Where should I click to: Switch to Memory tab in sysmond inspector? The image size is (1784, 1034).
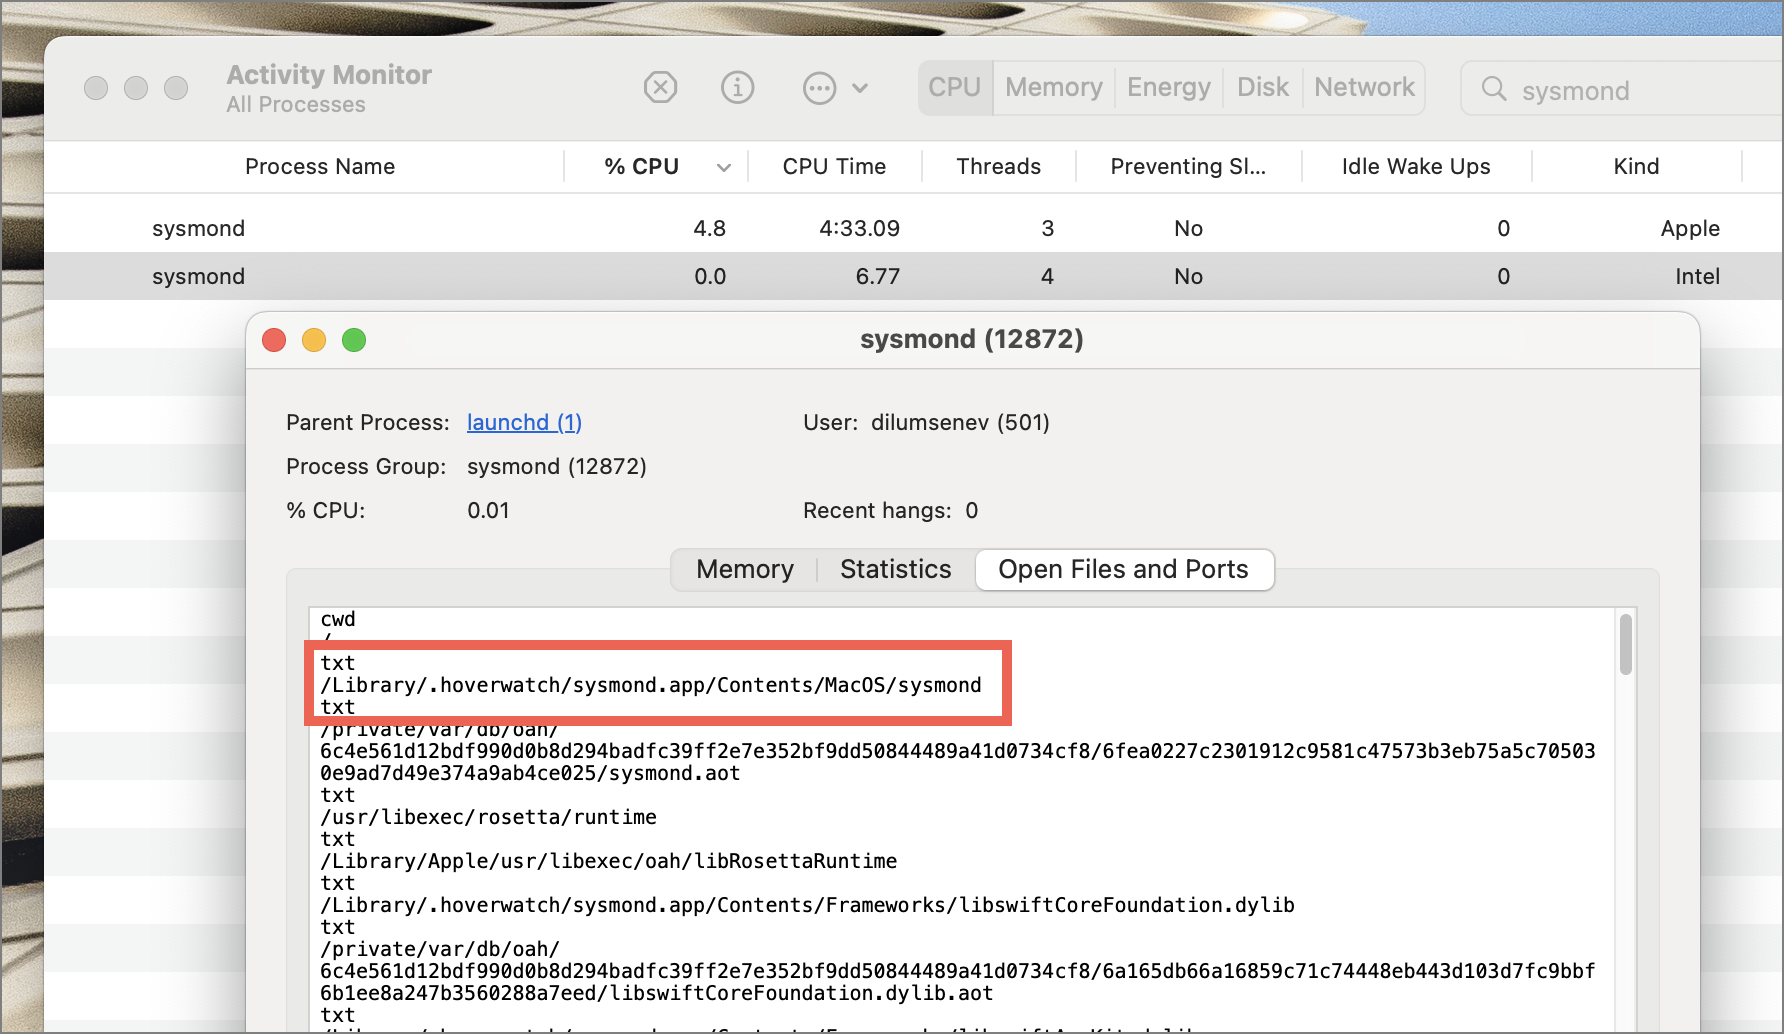coord(745,569)
